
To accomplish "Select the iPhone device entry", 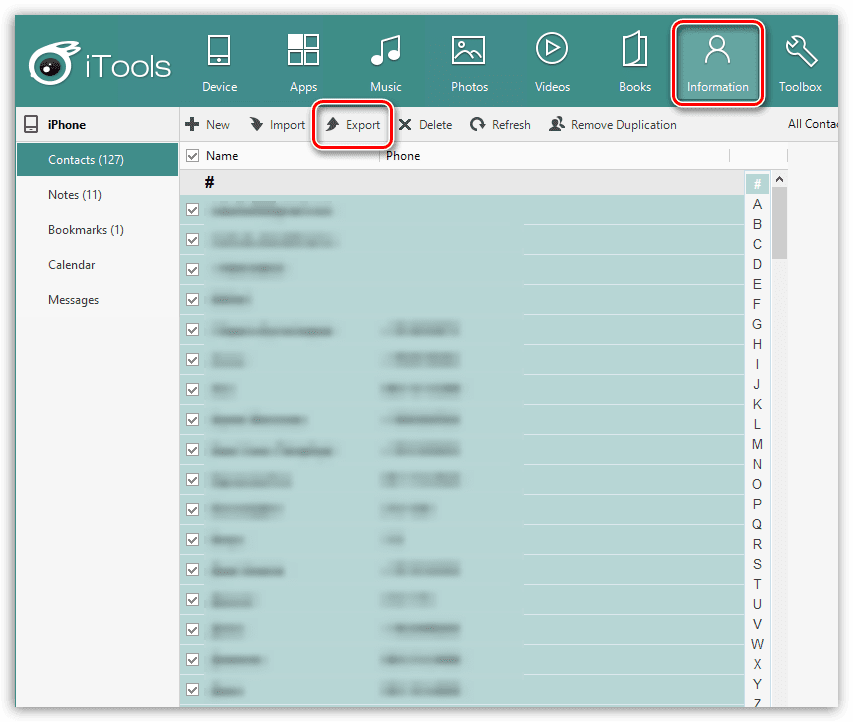I will 55,125.
